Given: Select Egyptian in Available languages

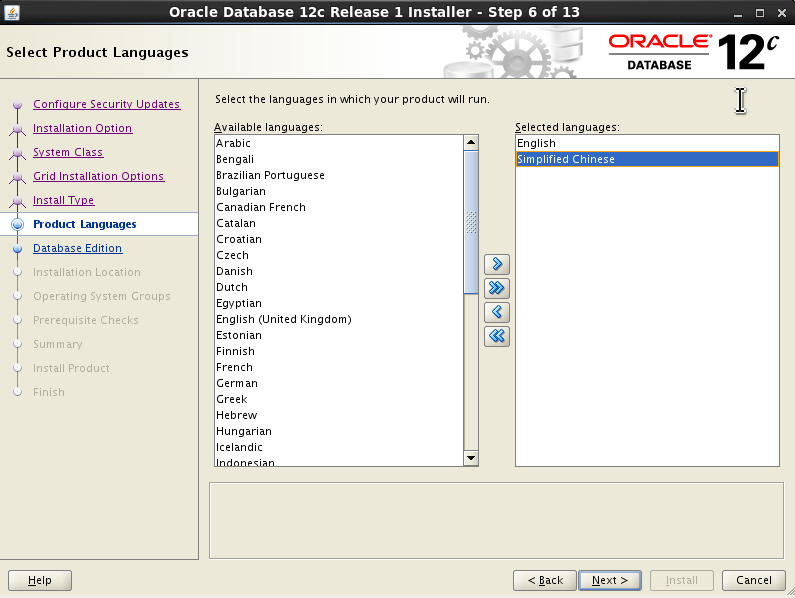Looking at the screenshot, I should [339, 303].
